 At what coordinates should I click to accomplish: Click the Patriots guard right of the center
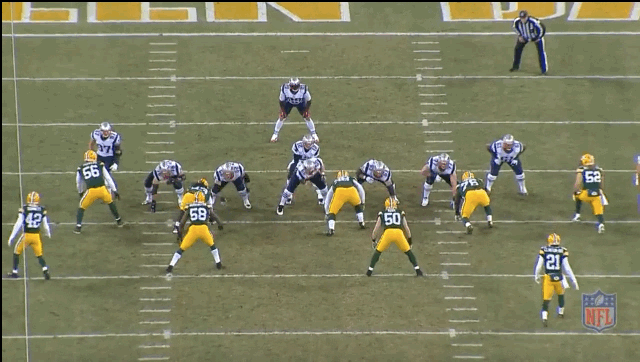click(x=377, y=179)
